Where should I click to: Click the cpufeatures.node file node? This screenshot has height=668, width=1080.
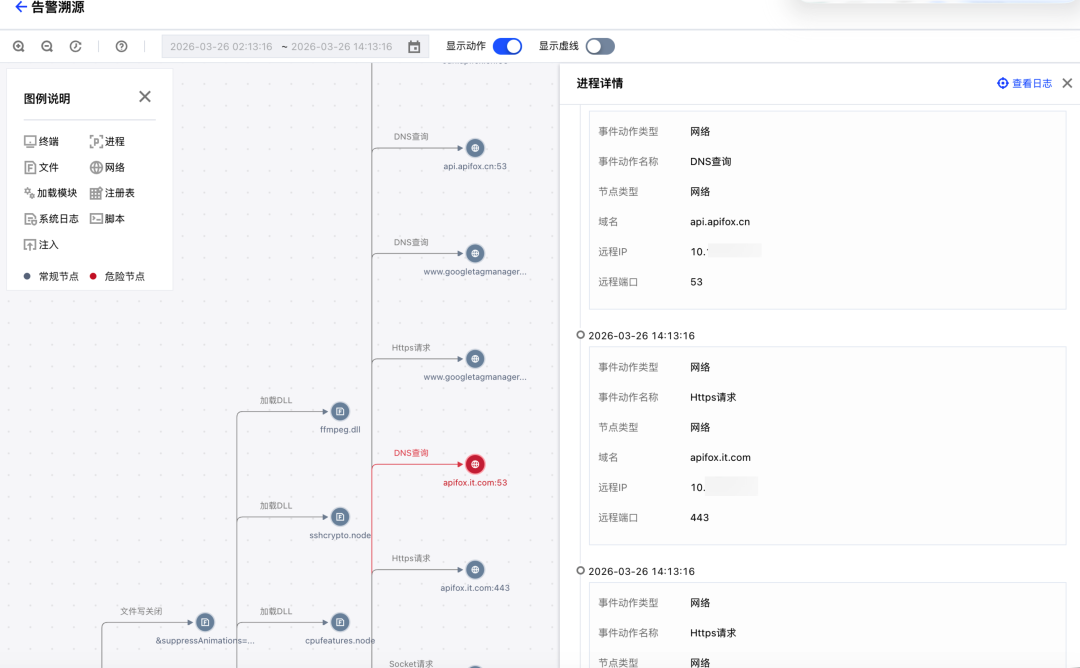[340, 622]
